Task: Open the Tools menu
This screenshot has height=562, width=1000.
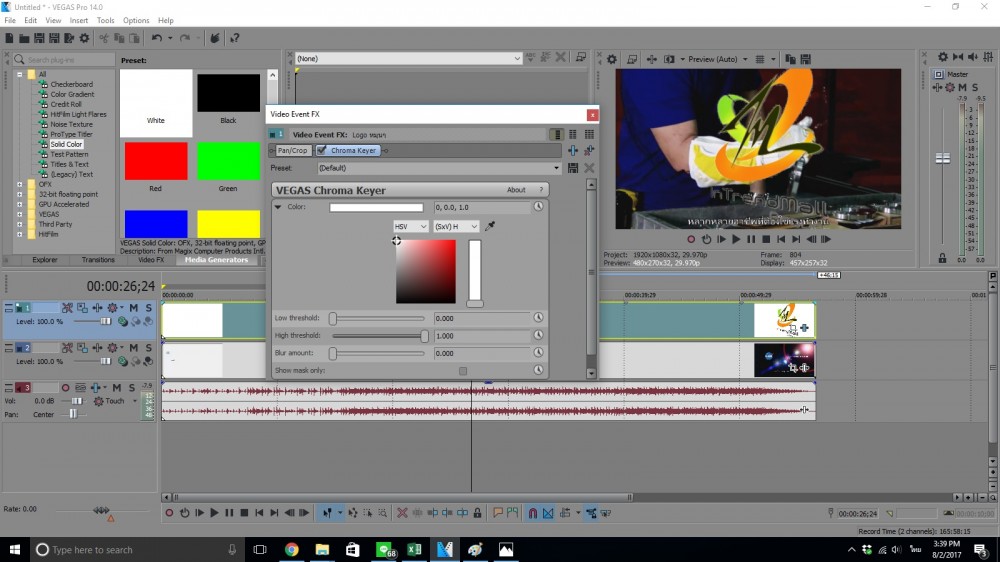Action: coord(105,20)
